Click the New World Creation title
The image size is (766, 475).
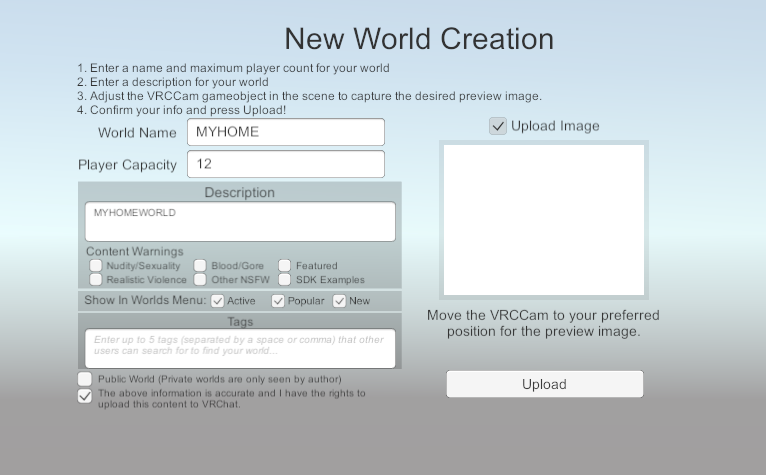click(x=419, y=39)
